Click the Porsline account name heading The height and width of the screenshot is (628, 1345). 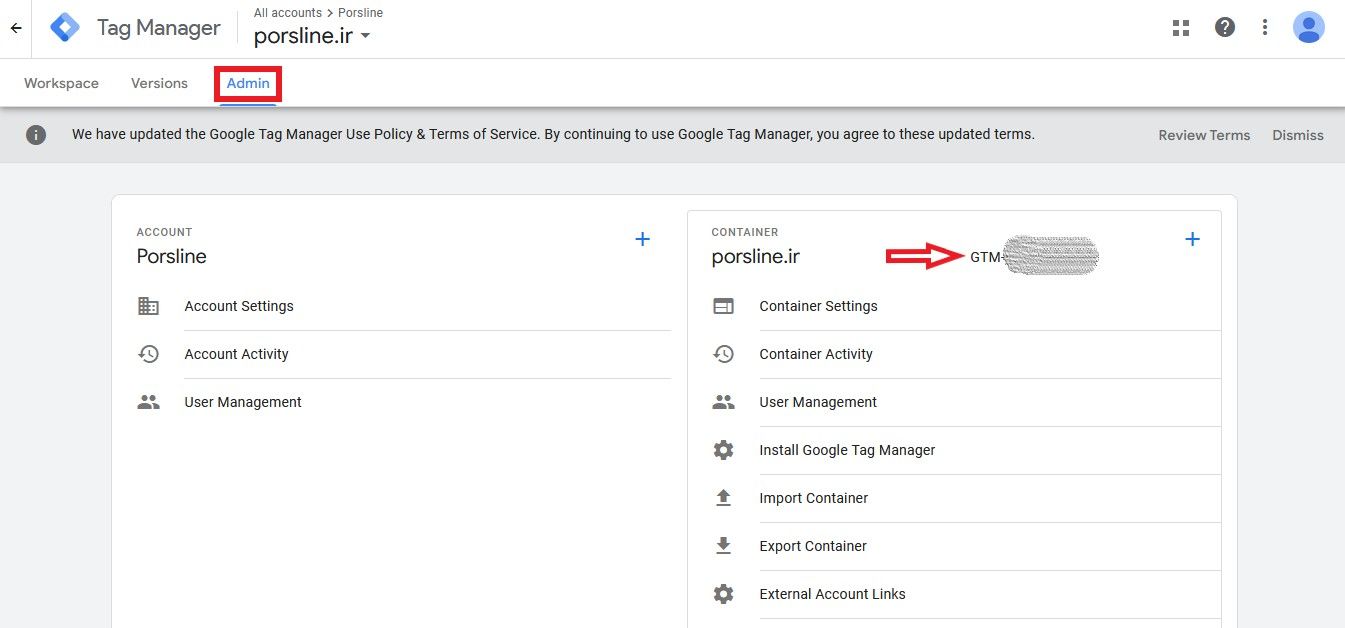[x=172, y=256]
